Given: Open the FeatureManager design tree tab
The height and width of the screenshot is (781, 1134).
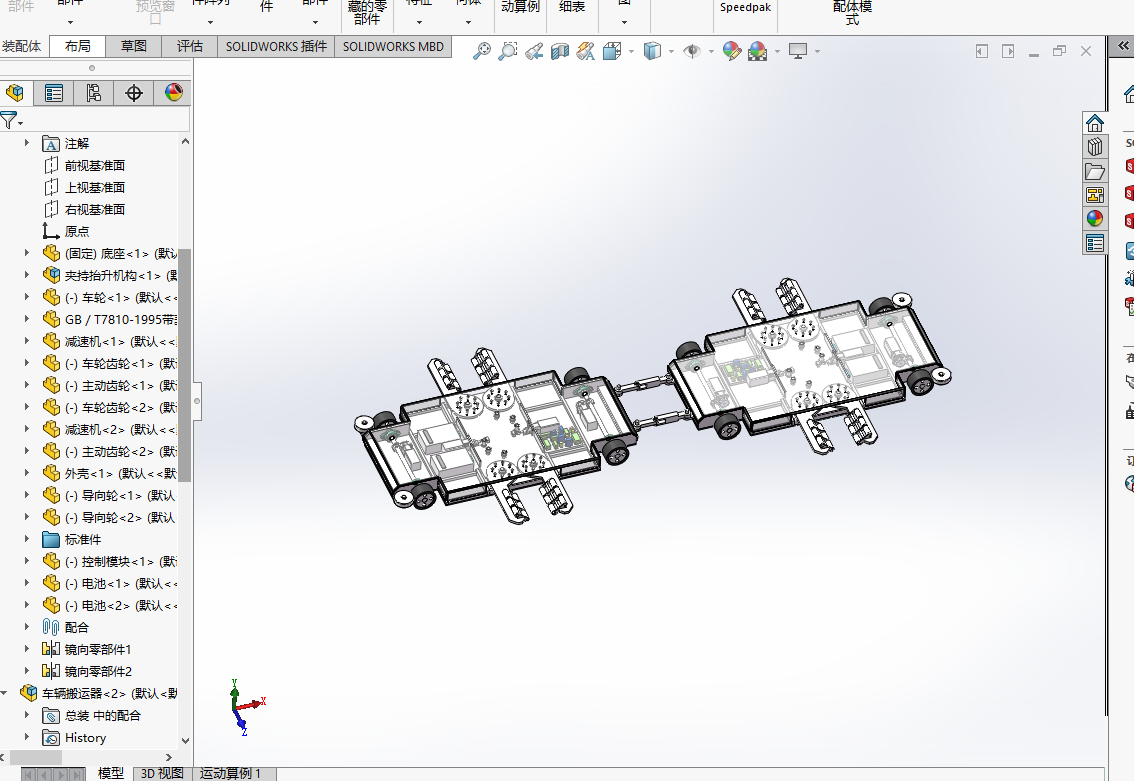Looking at the screenshot, I should click(15, 93).
